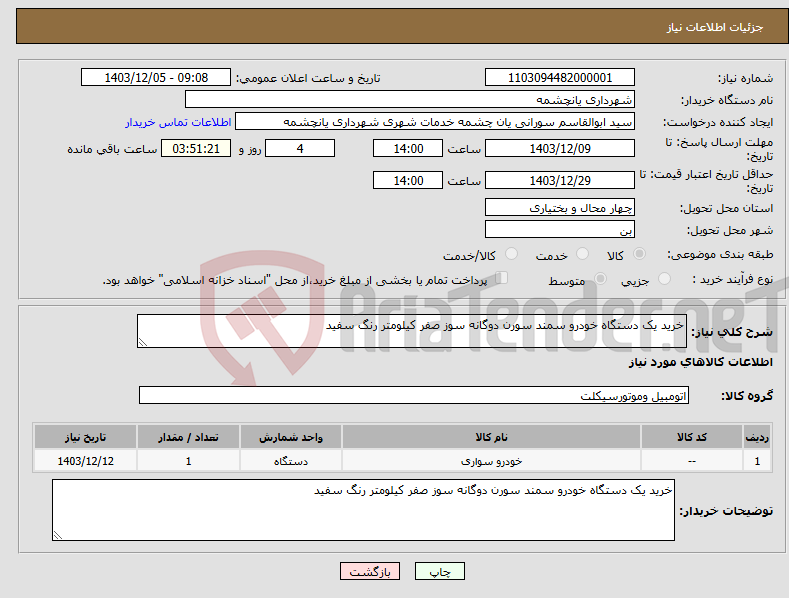The image size is (789, 598).
Task: Click the خودرو سواری table cell
Action: [491, 461]
